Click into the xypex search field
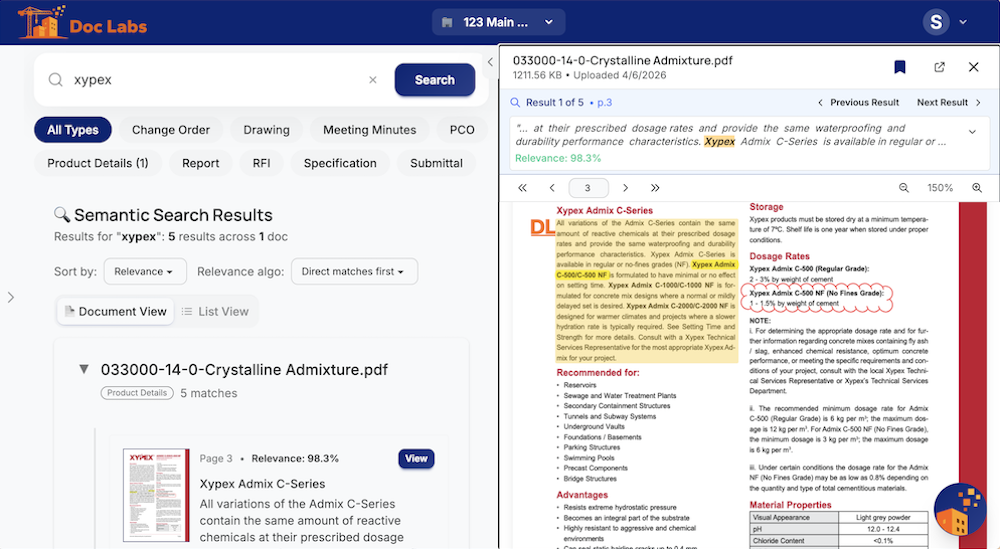 pyautogui.click(x=217, y=80)
